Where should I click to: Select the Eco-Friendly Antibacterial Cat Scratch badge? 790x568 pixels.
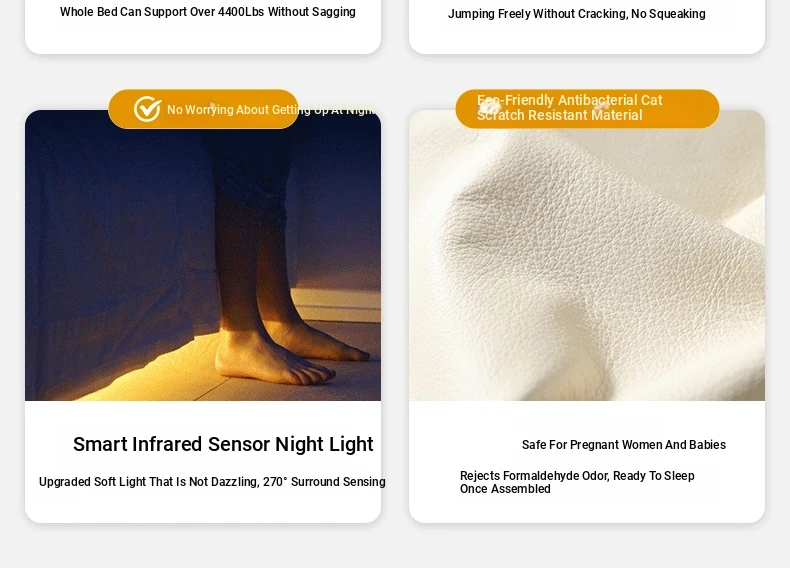click(x=587, y=109)
